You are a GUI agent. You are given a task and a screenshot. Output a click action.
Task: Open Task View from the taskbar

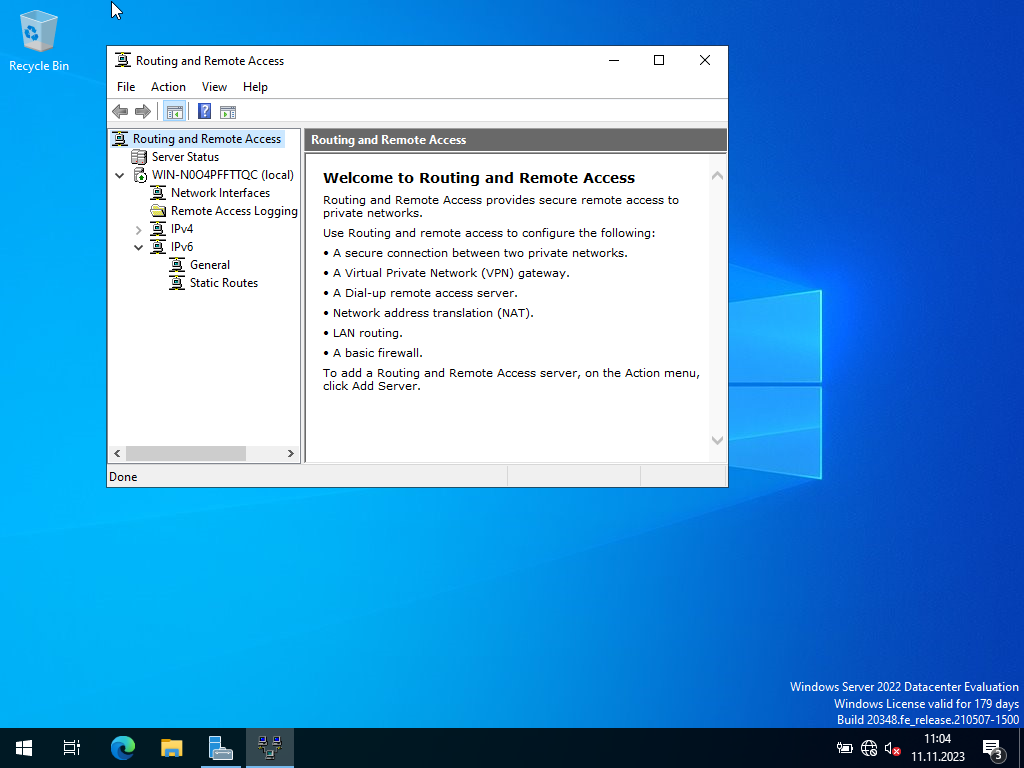[x=72, y=748]
